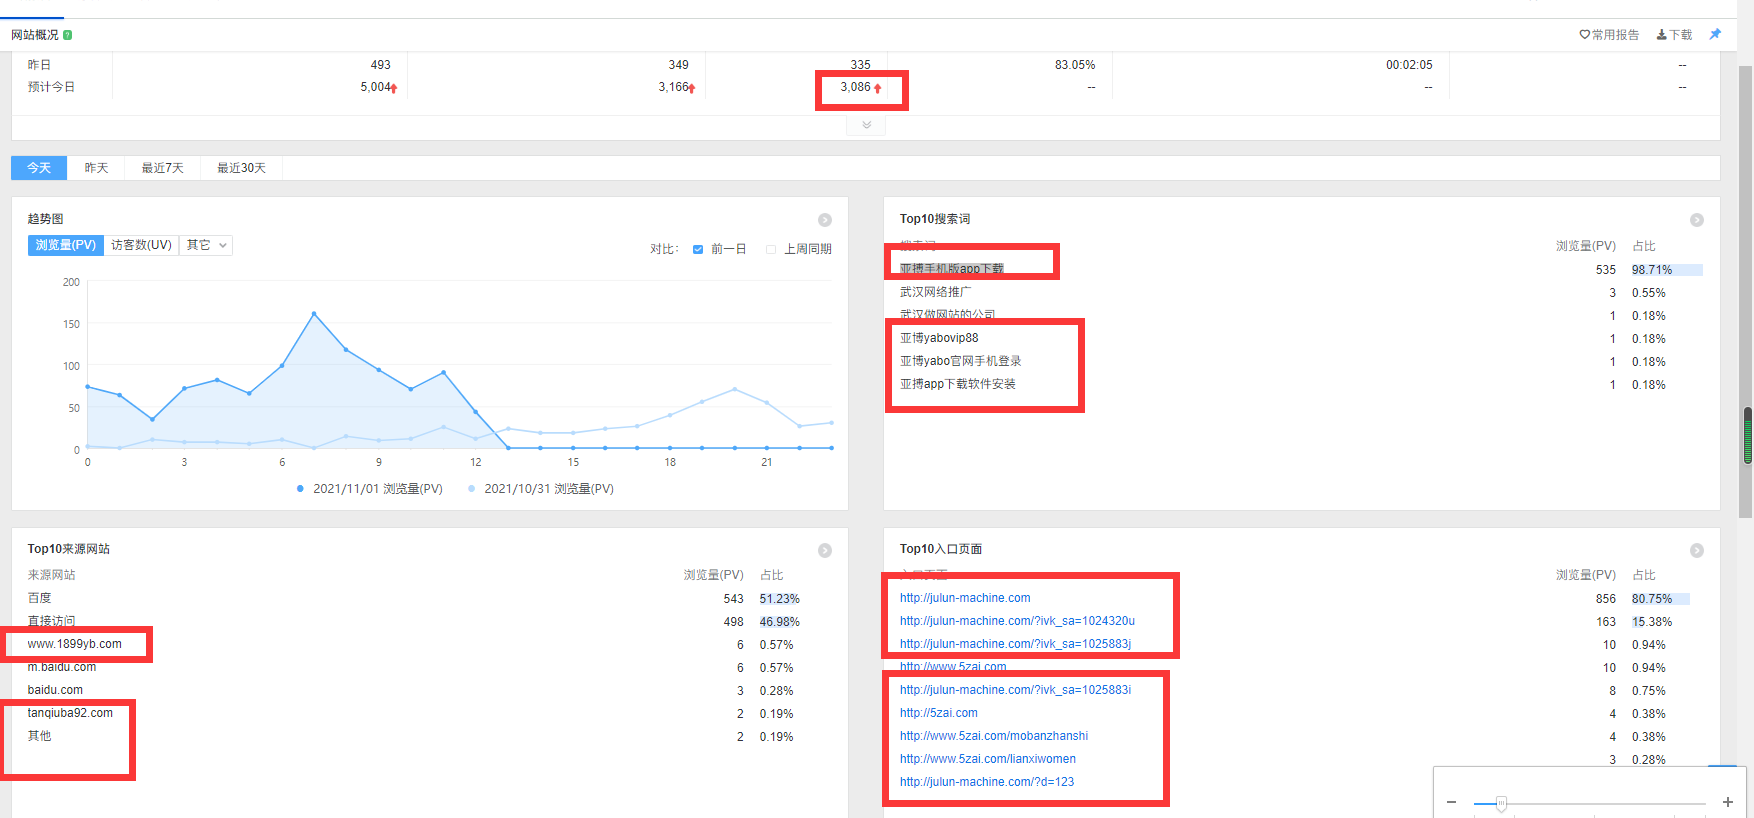Open details arrow in 趋势图 panel
Screen dimensions: 1754x818
tap(825, 220)
